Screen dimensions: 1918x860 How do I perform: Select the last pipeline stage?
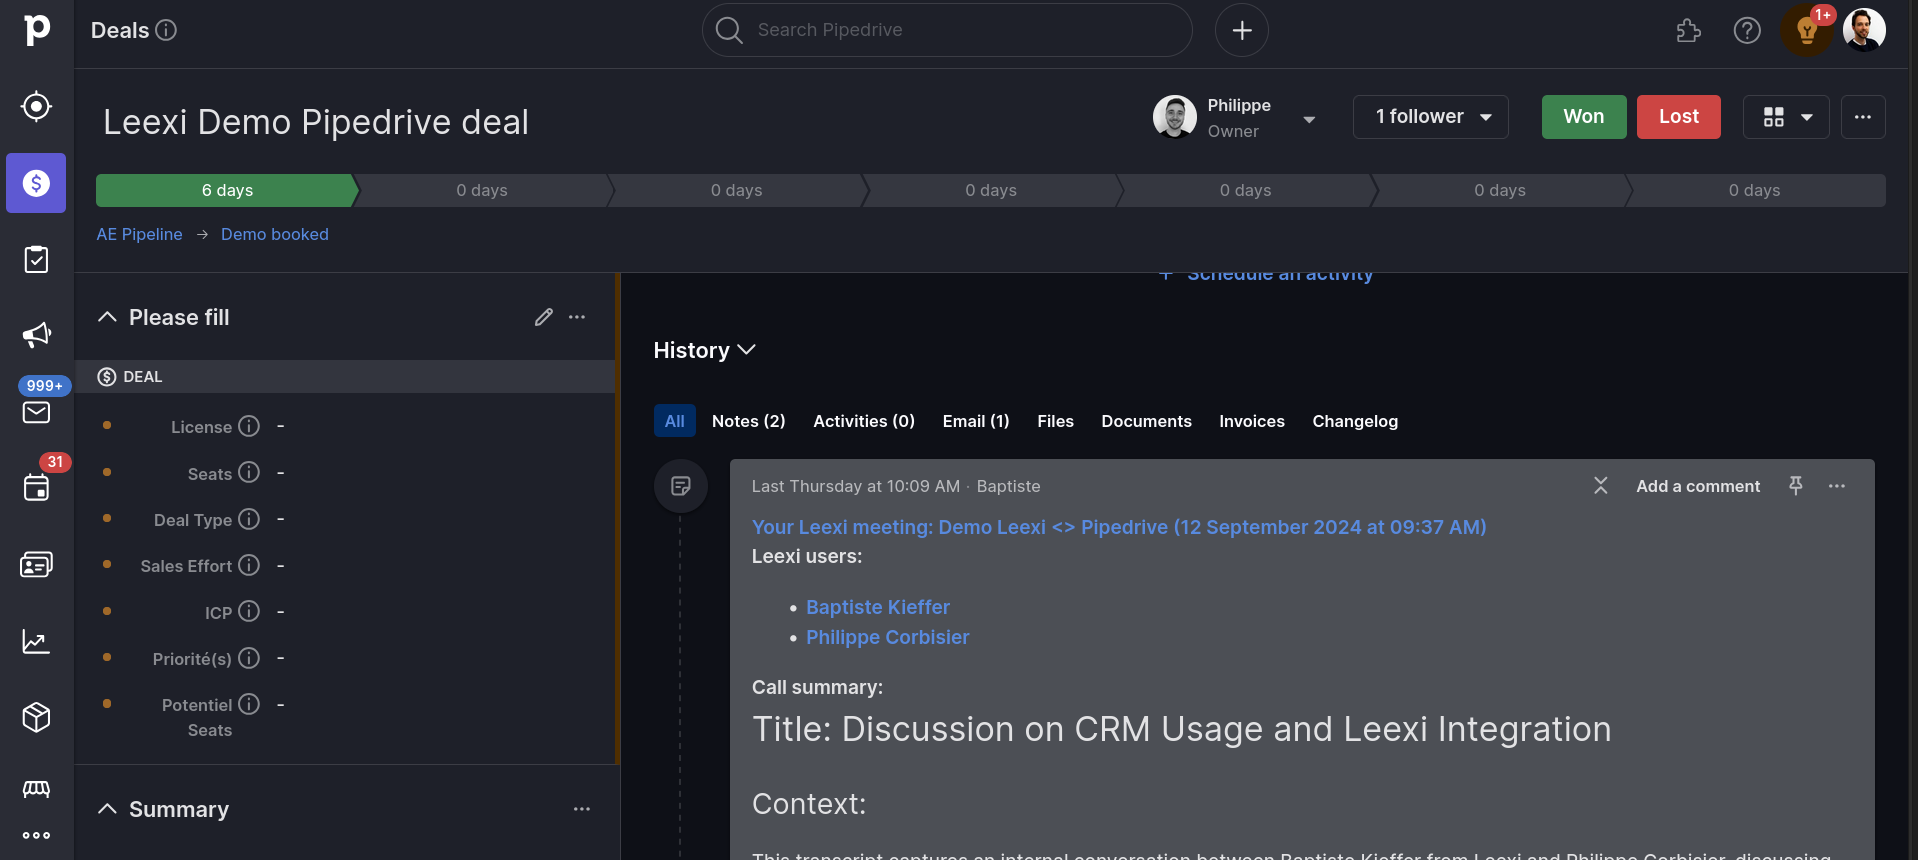pyautogui.click(x=1755, y=190)
